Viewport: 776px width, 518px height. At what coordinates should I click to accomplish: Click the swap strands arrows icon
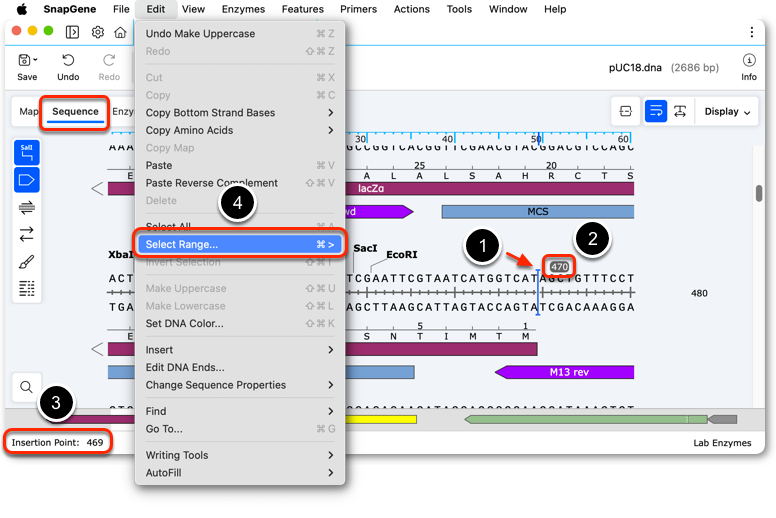[x=27, y=234]
